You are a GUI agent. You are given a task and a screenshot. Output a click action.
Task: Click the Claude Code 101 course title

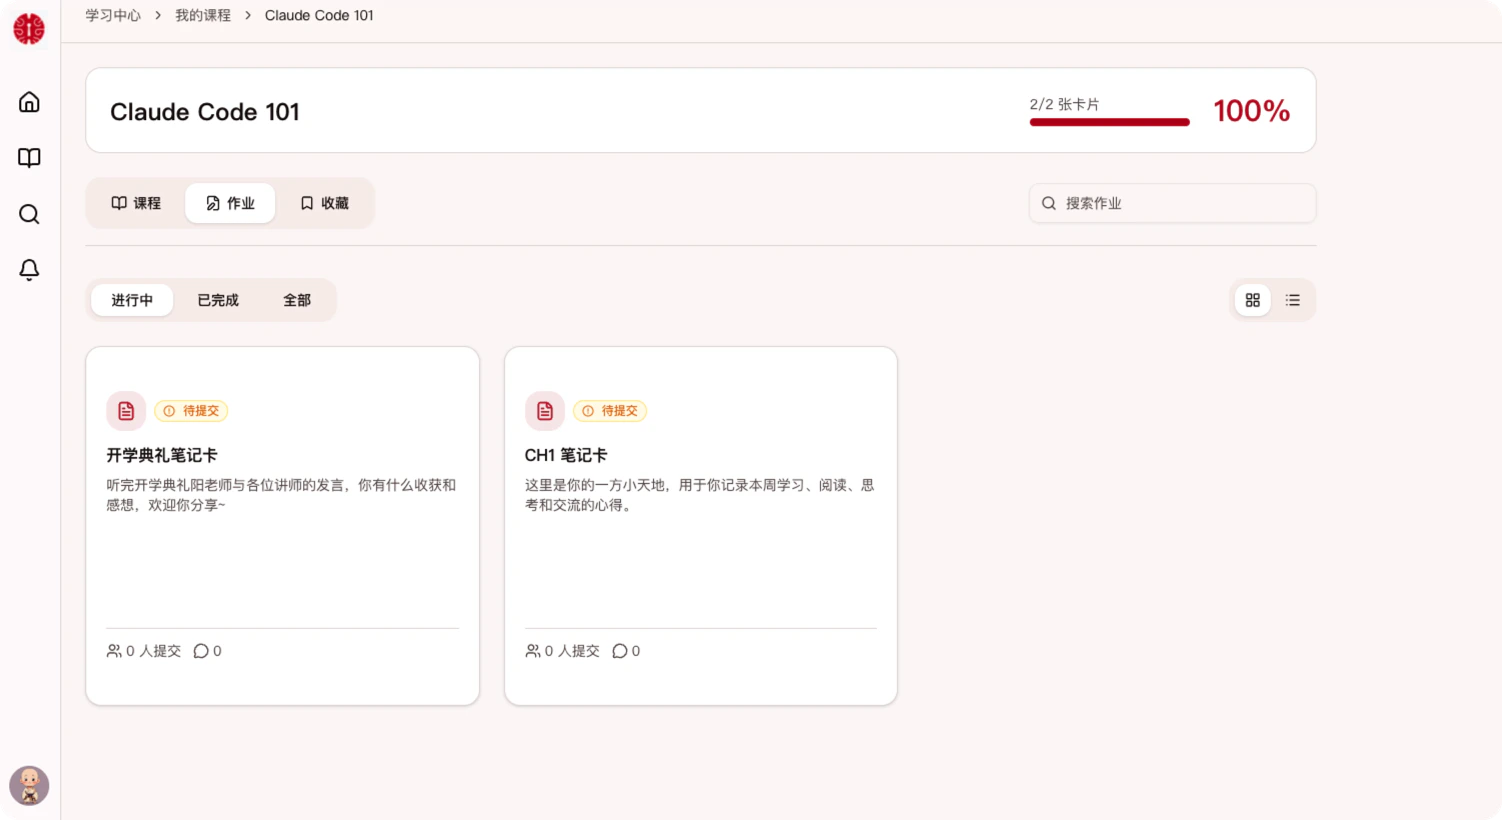point(205,112)
